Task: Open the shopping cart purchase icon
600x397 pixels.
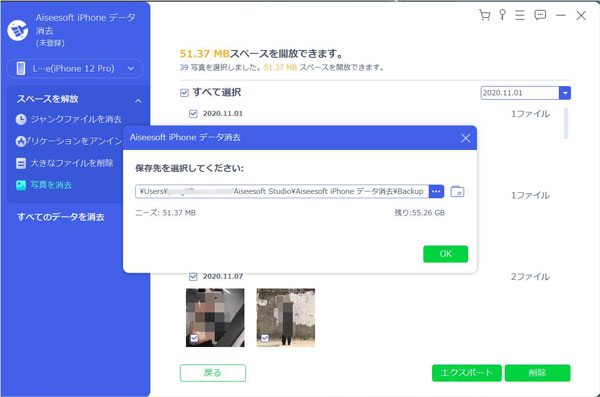Action: 484,15
